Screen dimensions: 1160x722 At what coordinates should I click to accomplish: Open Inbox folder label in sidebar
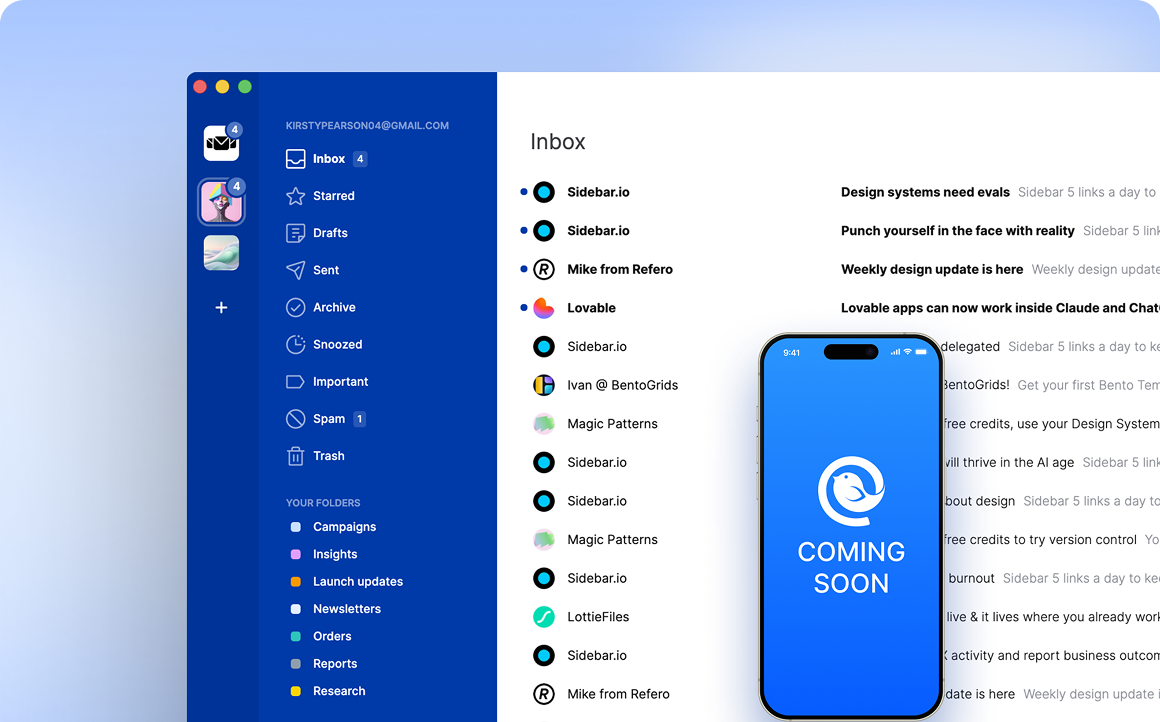coord(328,159)
